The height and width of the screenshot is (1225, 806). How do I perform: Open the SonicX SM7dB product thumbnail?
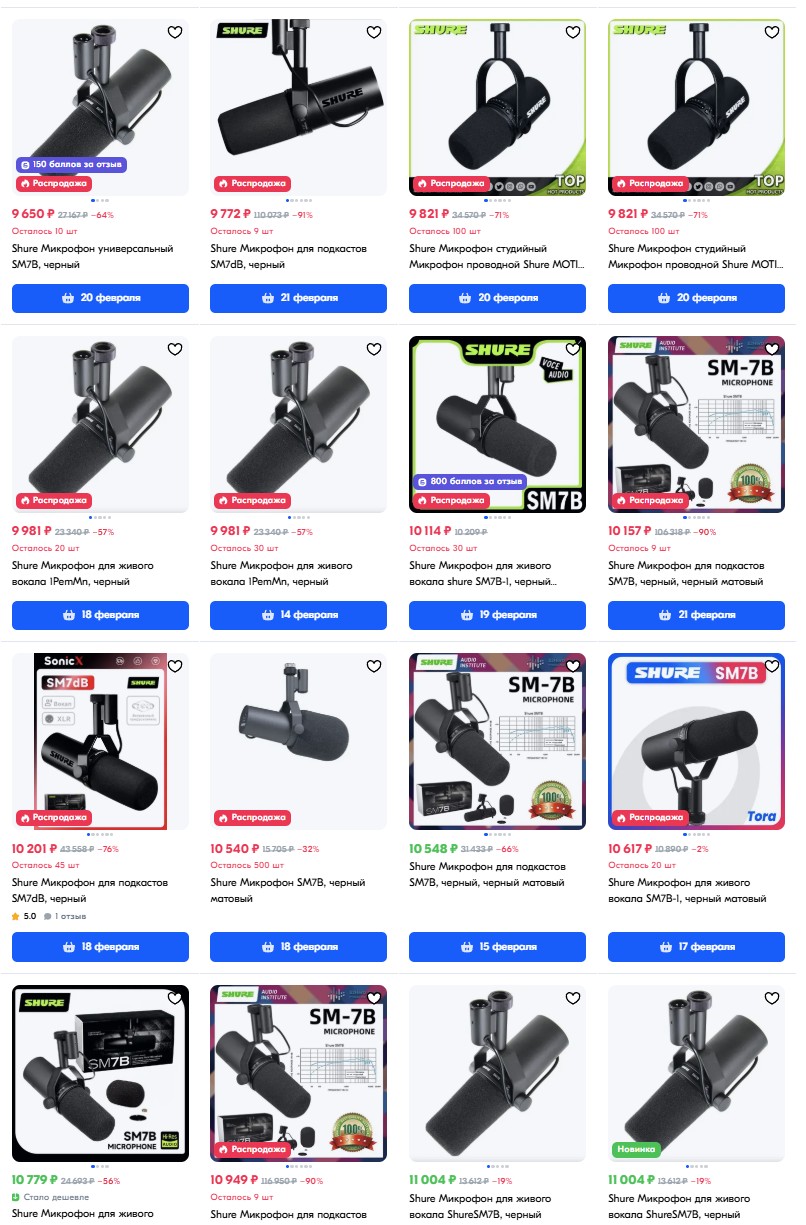coord(100,741)
